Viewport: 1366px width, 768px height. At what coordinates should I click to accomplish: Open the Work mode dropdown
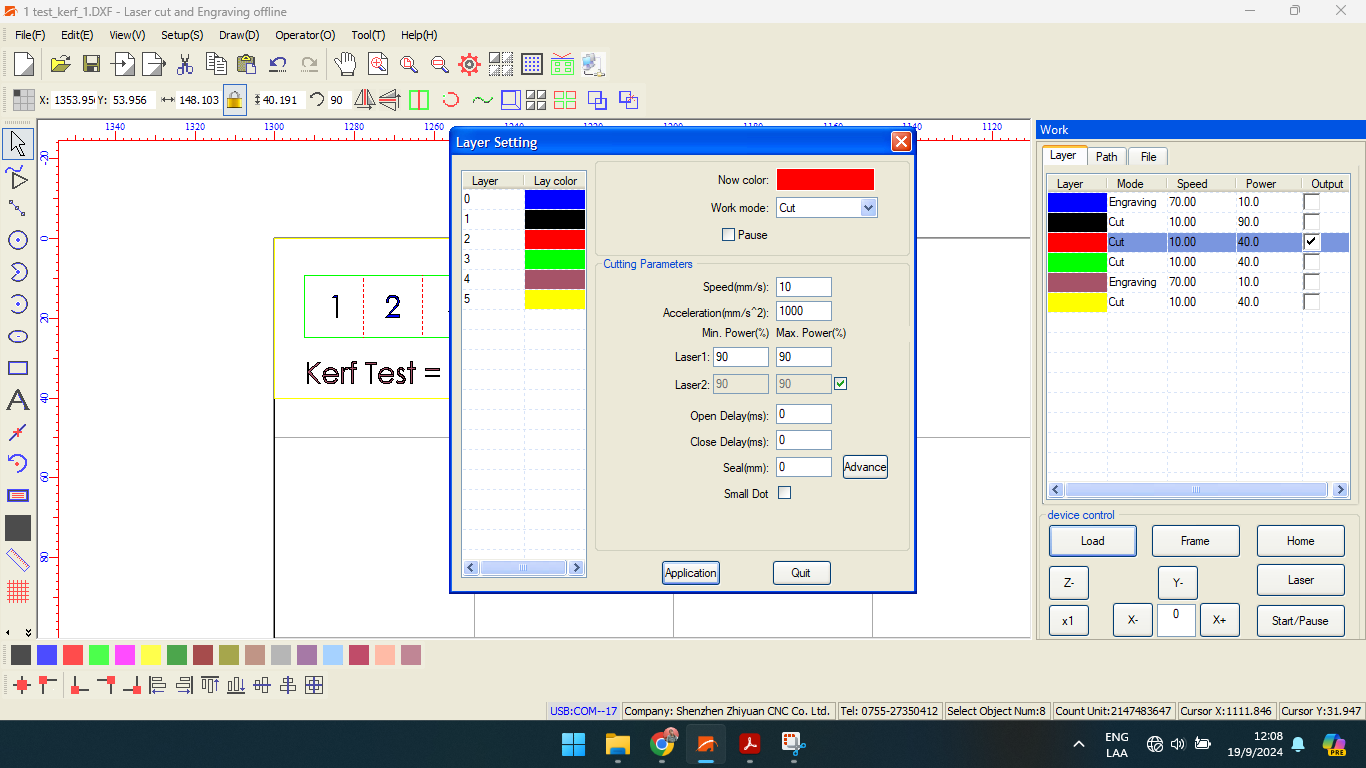(x=868, y=208)
